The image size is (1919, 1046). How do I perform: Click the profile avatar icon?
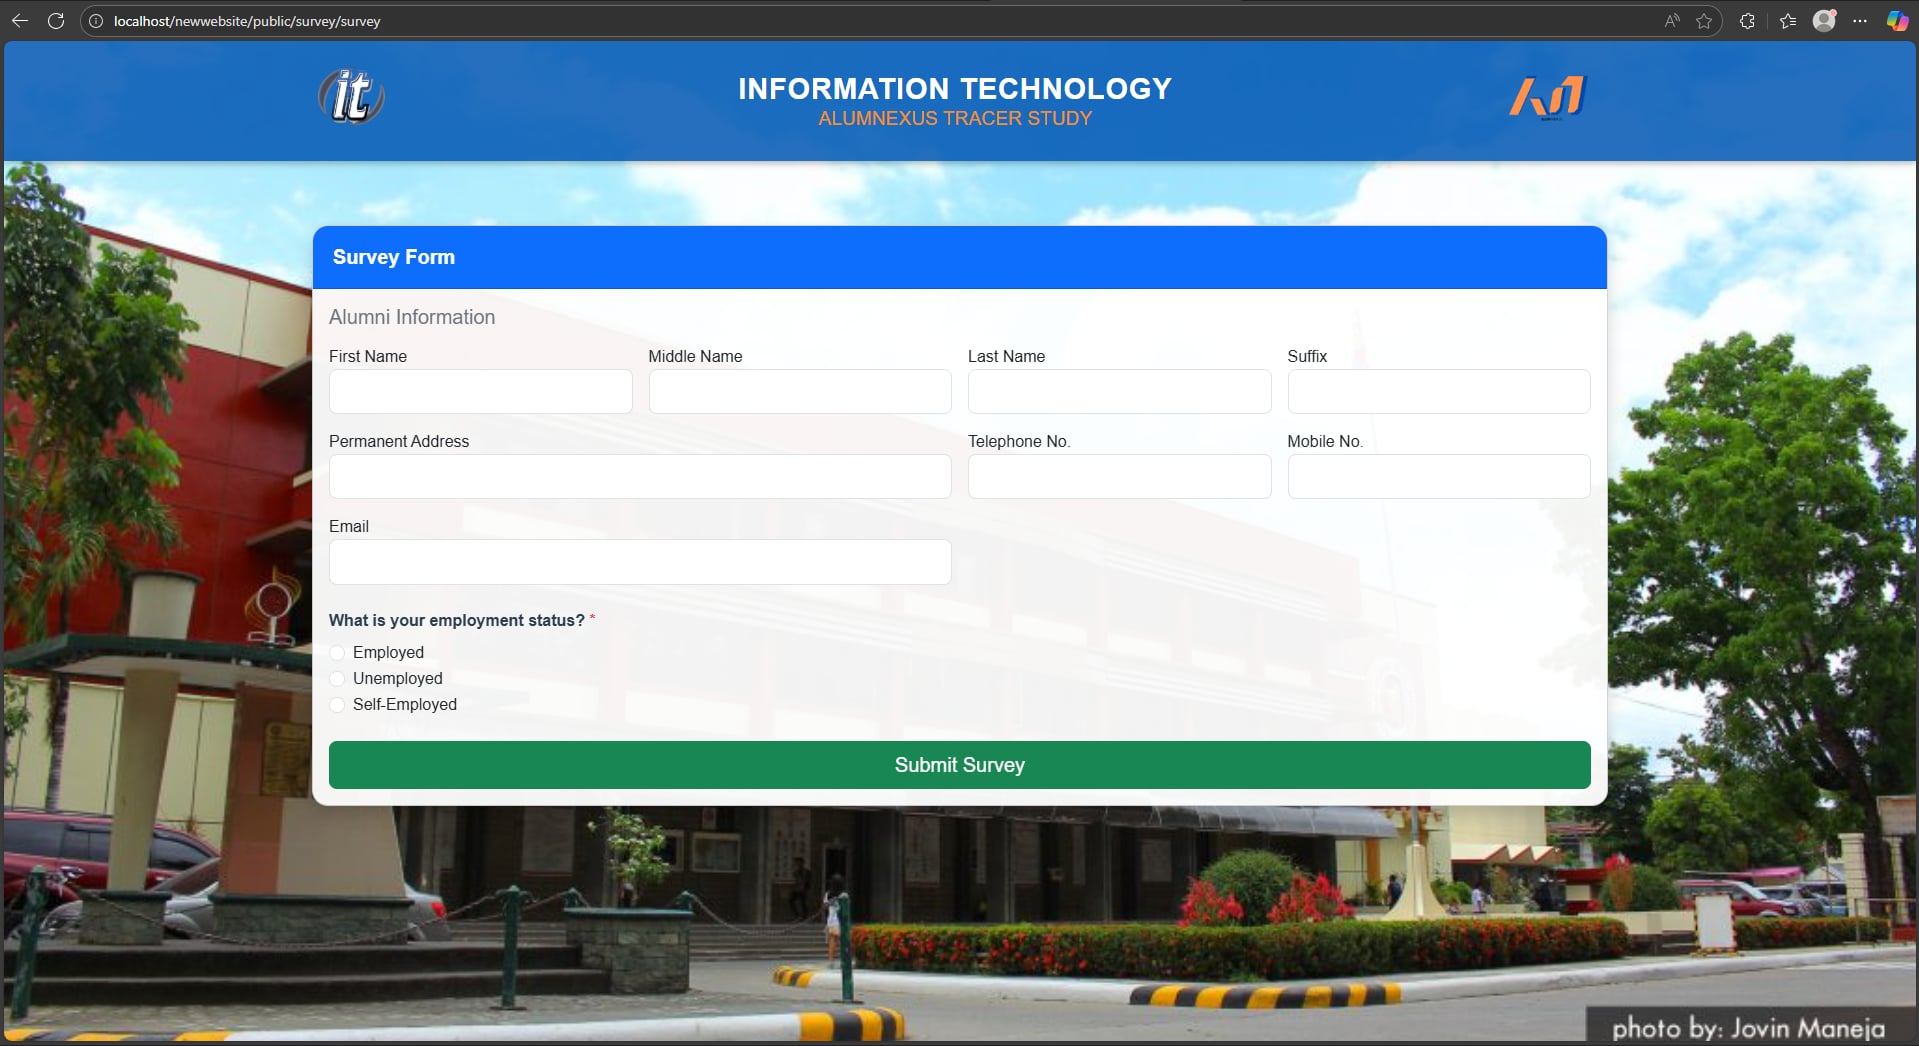(x=1824, y=20)
